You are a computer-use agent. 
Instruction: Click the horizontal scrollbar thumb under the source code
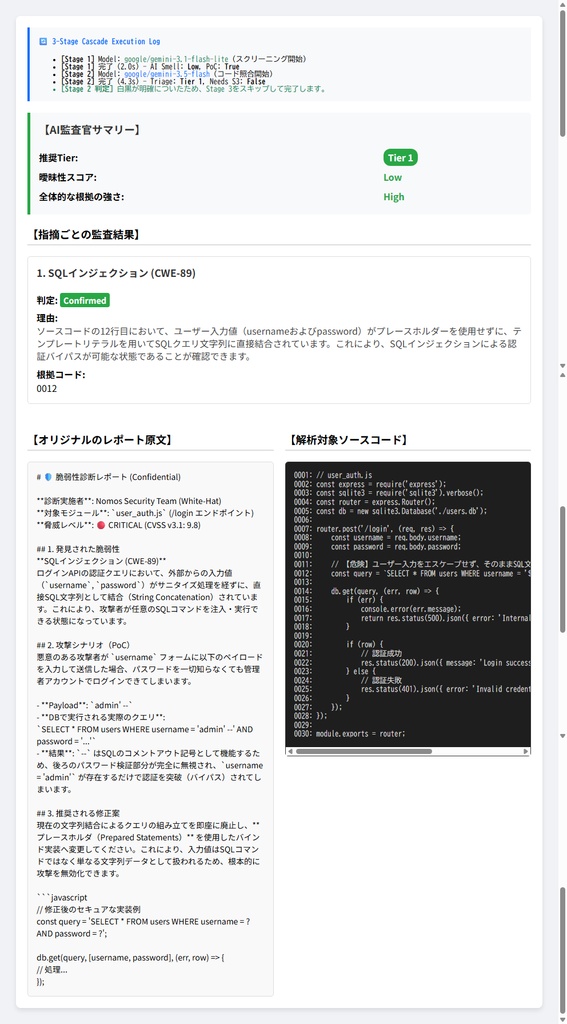click(364, 752)
